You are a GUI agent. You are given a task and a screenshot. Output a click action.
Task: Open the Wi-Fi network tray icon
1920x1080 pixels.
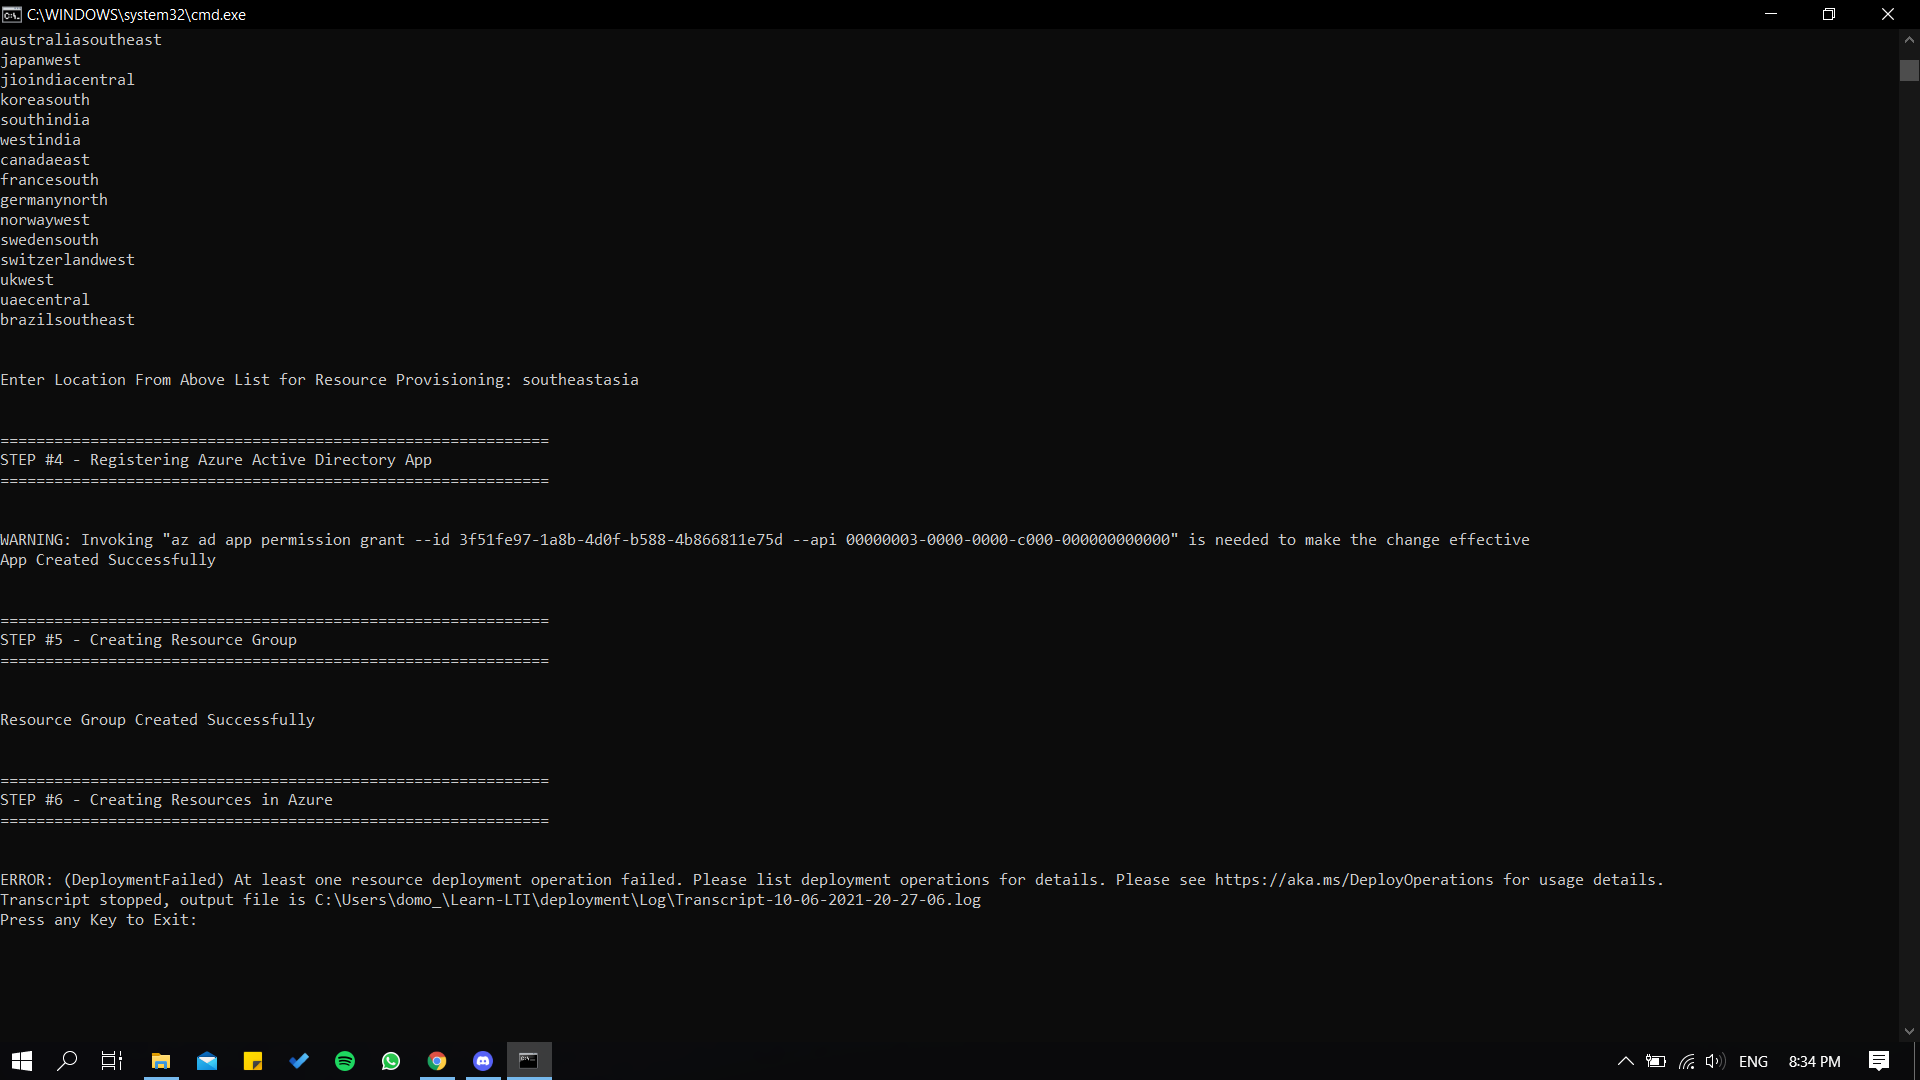1686,1062
